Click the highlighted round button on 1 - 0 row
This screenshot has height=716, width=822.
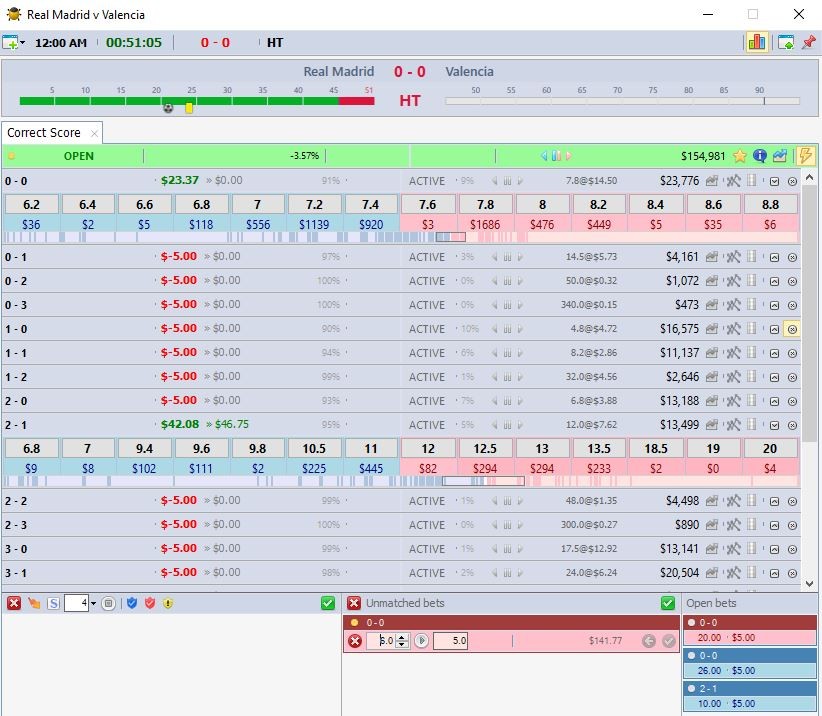point(792,329)
